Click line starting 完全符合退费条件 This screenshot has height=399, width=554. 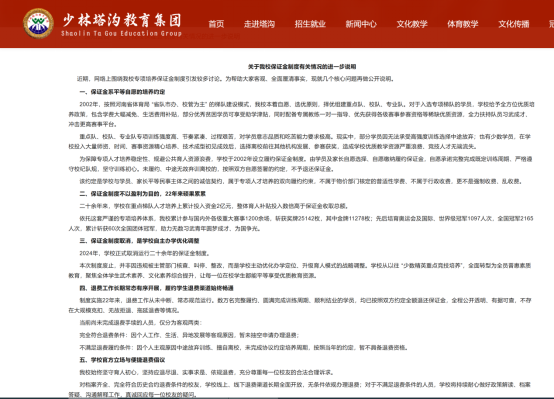[x=190, y=335]
